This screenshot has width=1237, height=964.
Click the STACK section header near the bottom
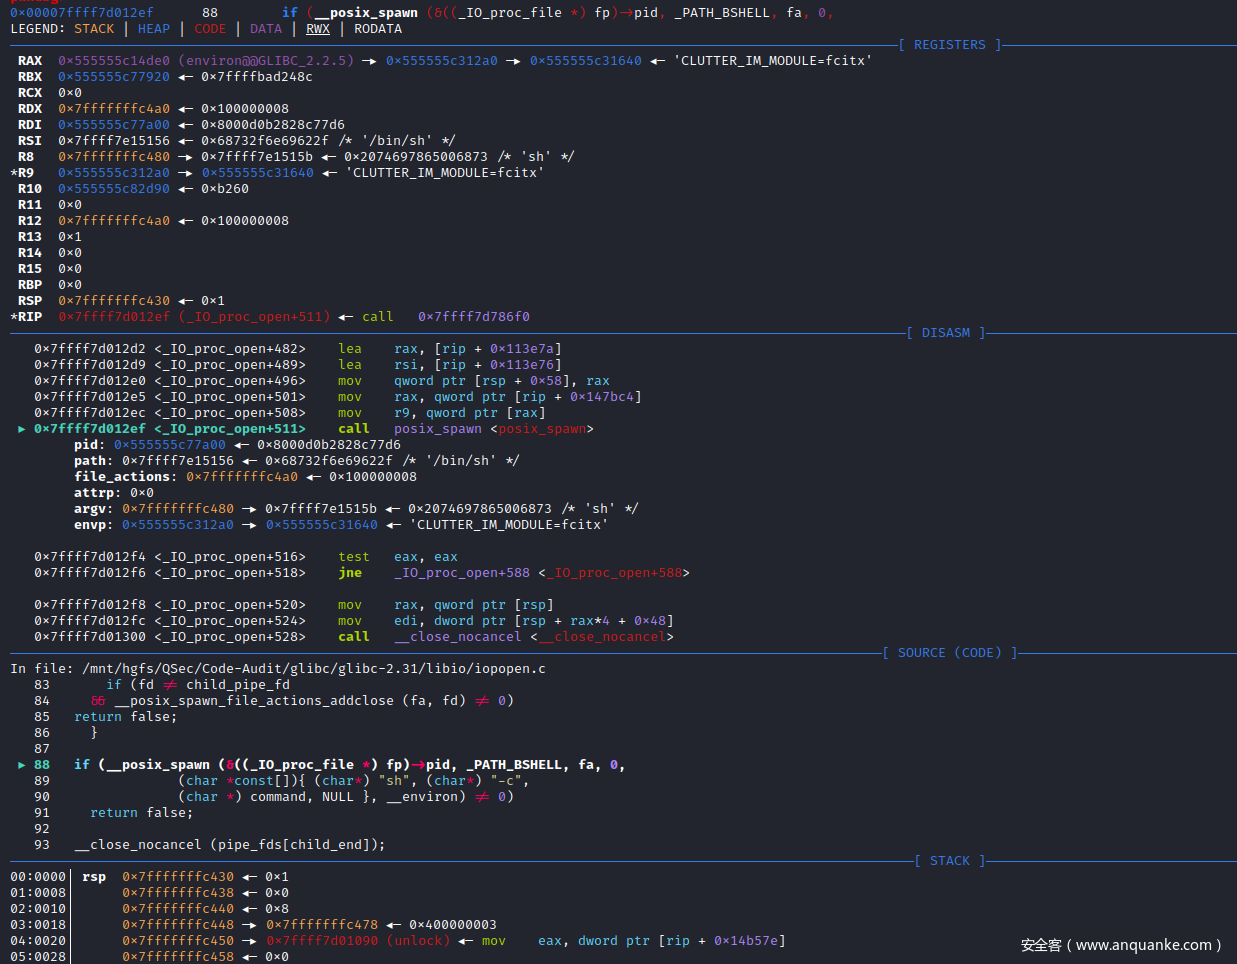tap(950, 861)
